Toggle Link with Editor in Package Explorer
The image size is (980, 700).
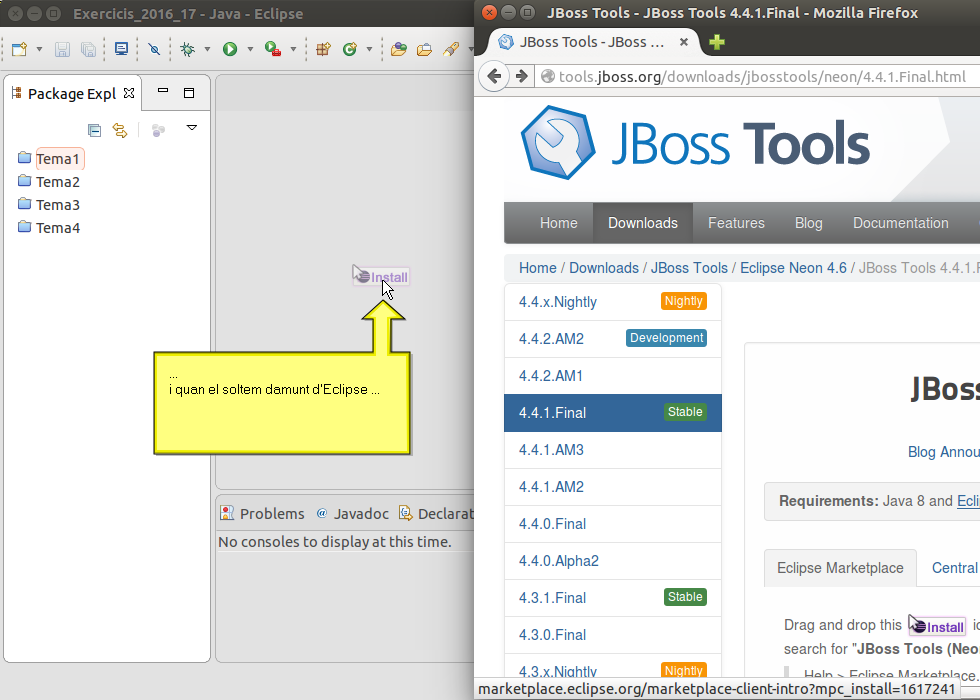(119, 130)
